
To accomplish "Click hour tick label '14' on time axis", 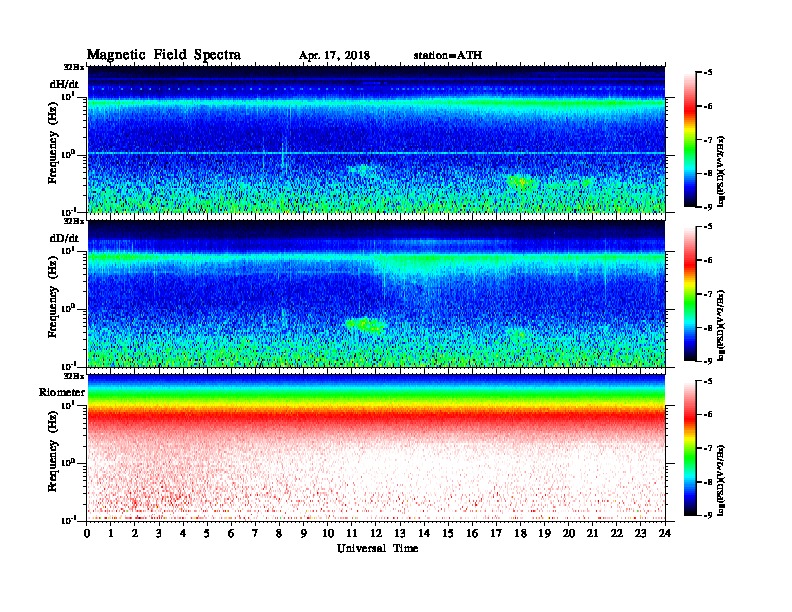I will point(424,533).
